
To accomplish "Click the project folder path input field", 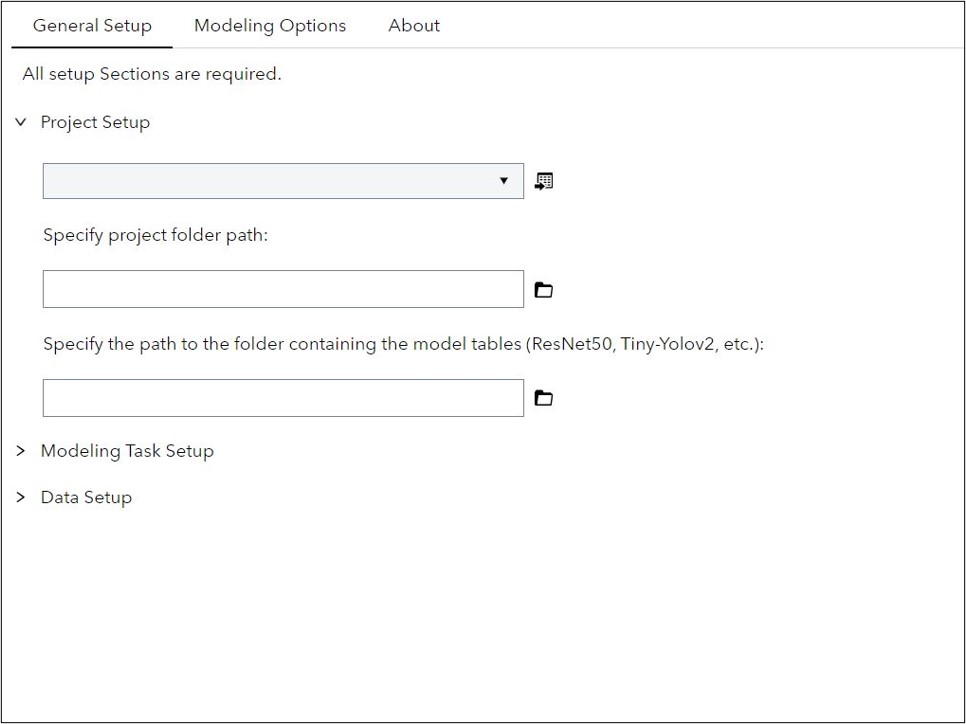I will point(283,289).
